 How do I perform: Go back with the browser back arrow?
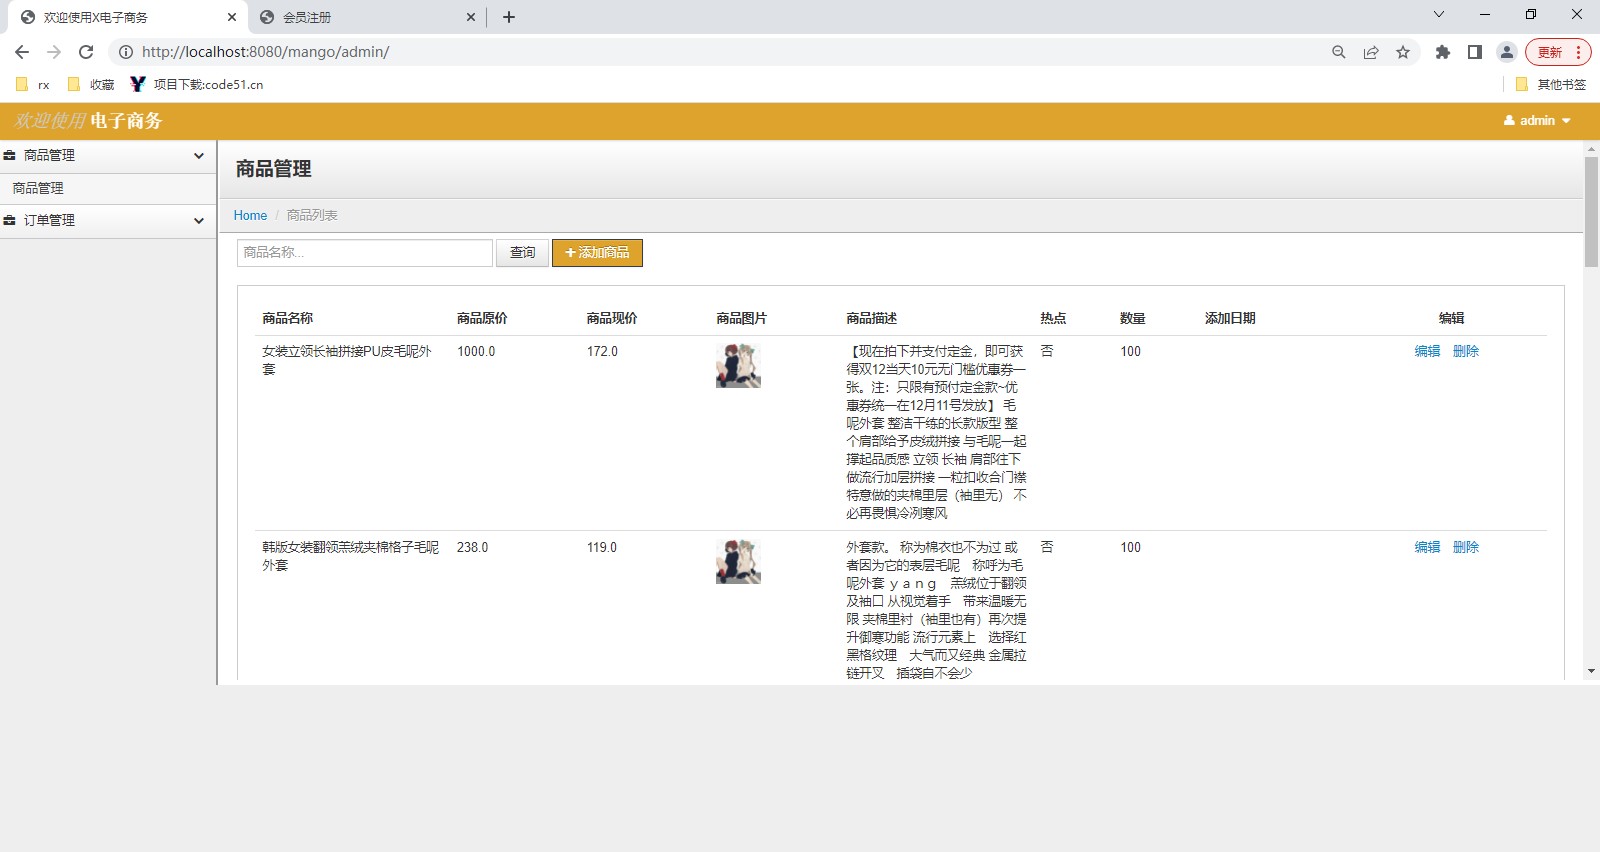22,52
